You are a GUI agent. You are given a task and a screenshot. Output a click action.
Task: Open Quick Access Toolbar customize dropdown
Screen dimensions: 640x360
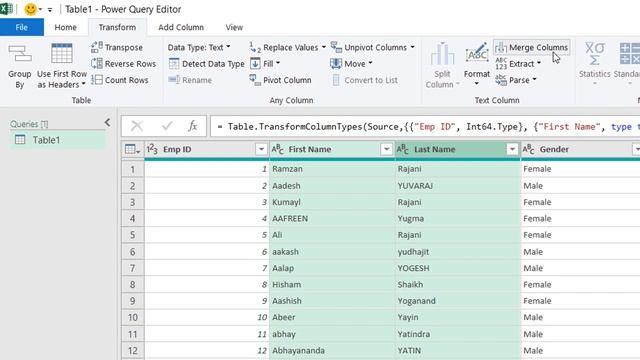point(50,9)
